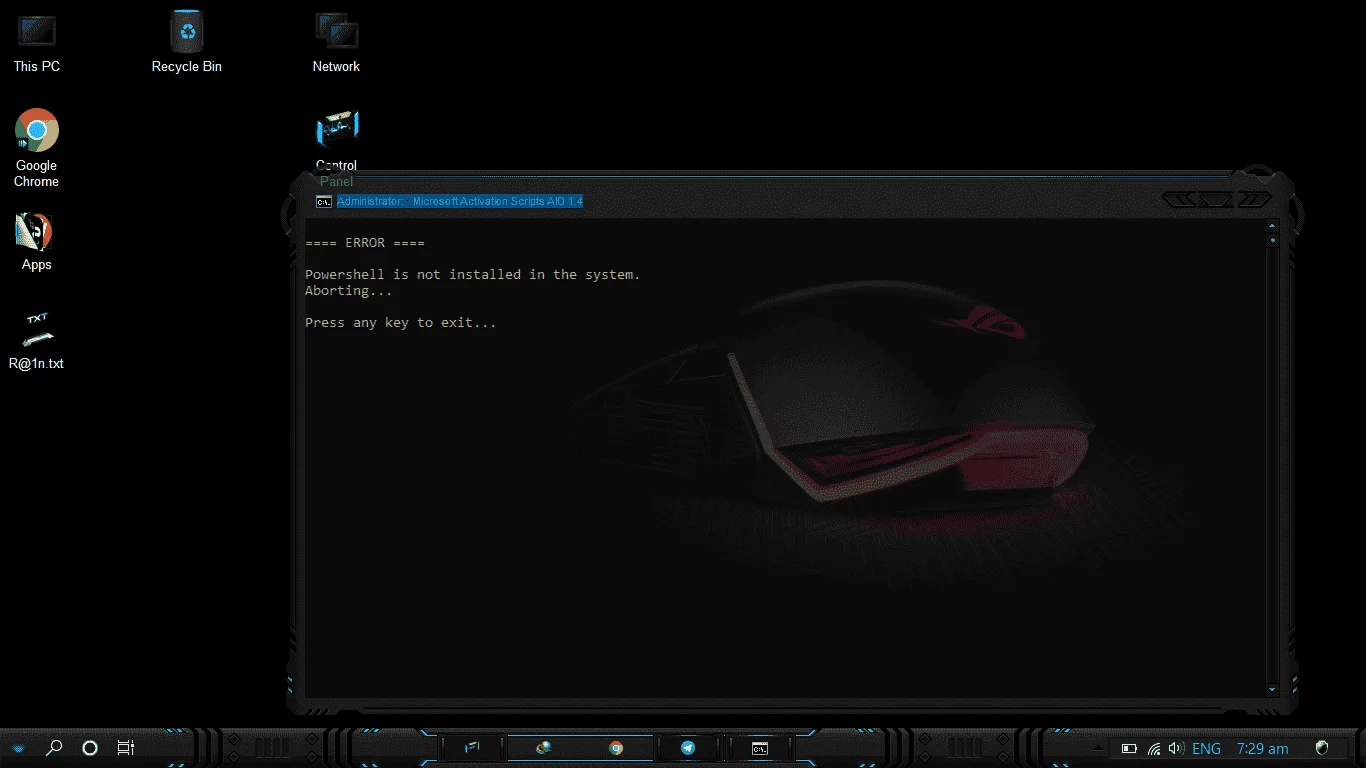Open the notification center icon
This screenshot has width=1366, height=768.
click(x=1322, y=748)
